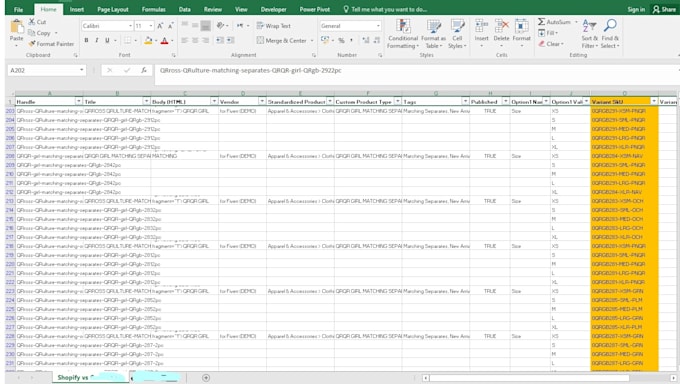Click the Copy icon
This screenshot has height=384, width=680.
click(x=32, y=33)
